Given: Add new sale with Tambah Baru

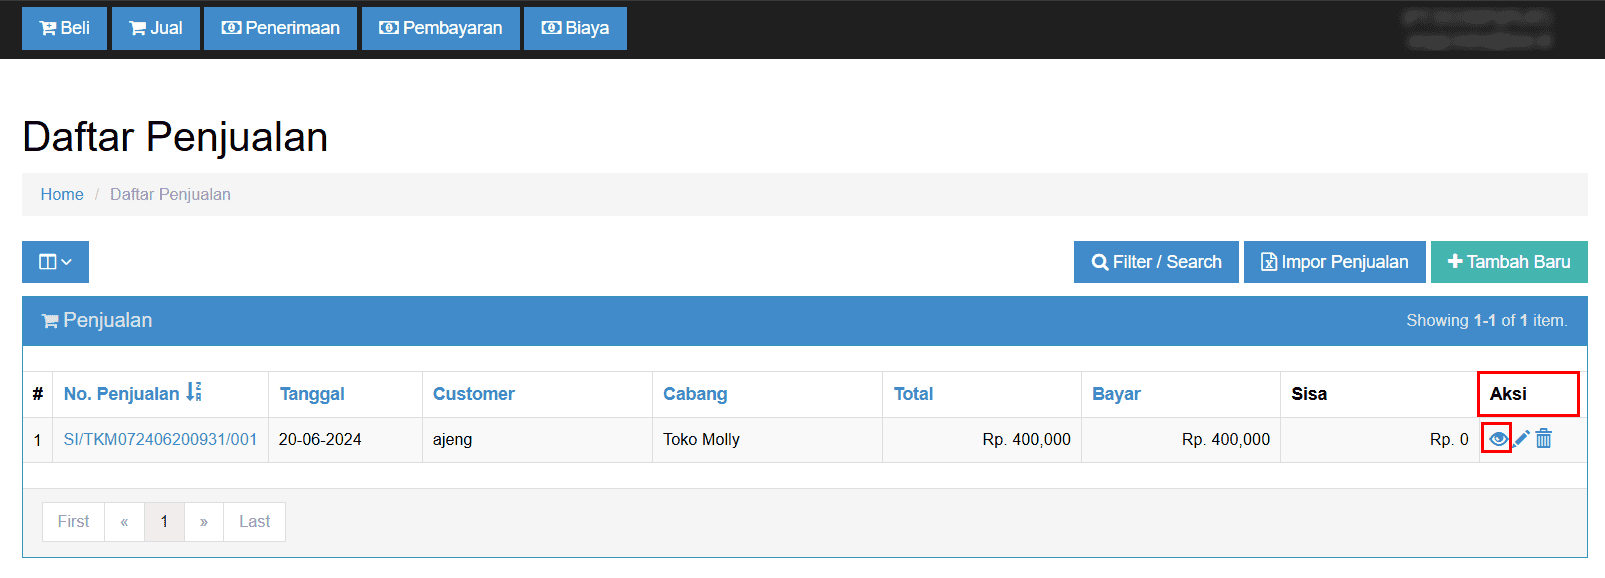Looking at the screenshot, I should click(1508, 262).
